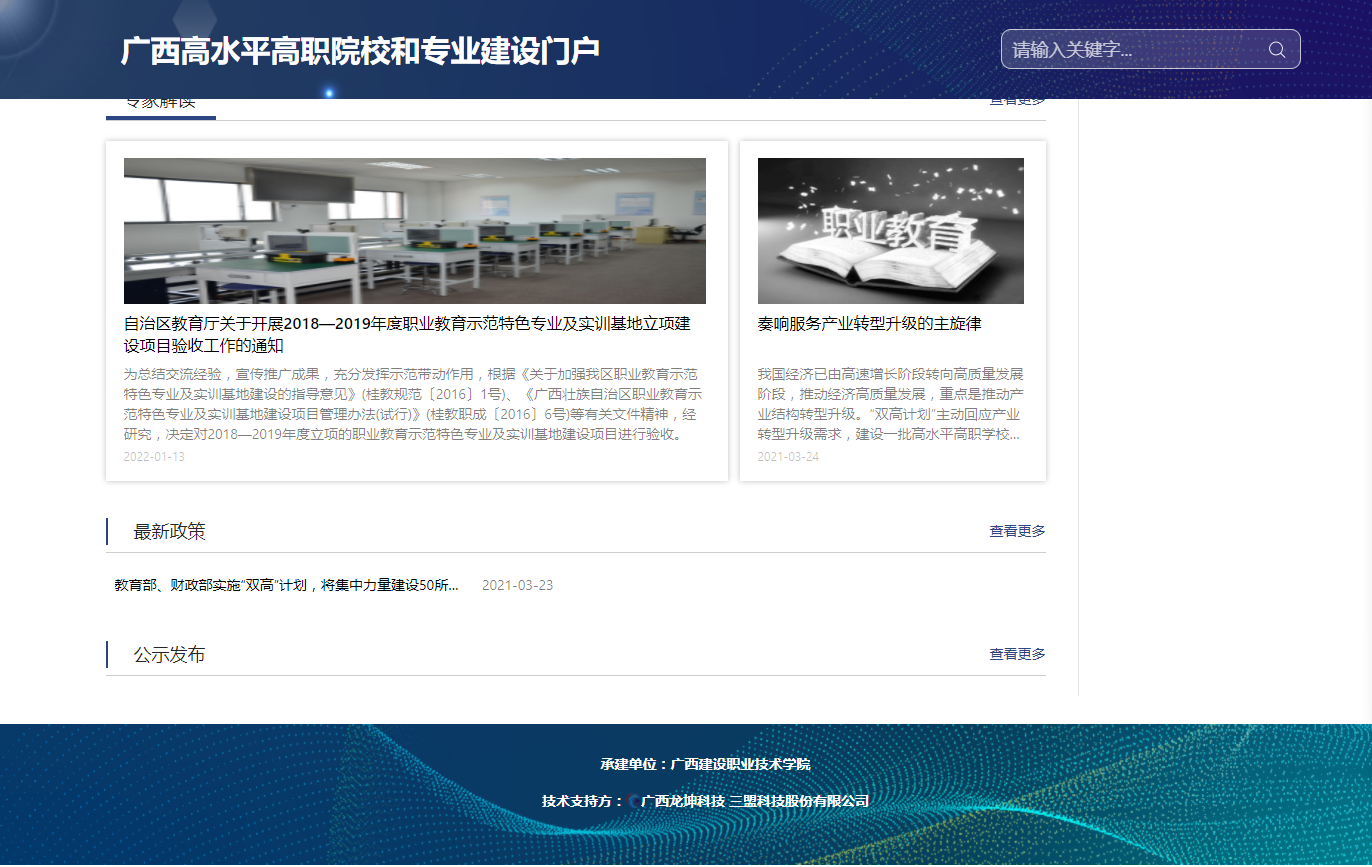Image resolution: width=1372 pixels, height=867 pixels.
Task: Open the classroom workbench article thumbnail
Action: (414, 230)
